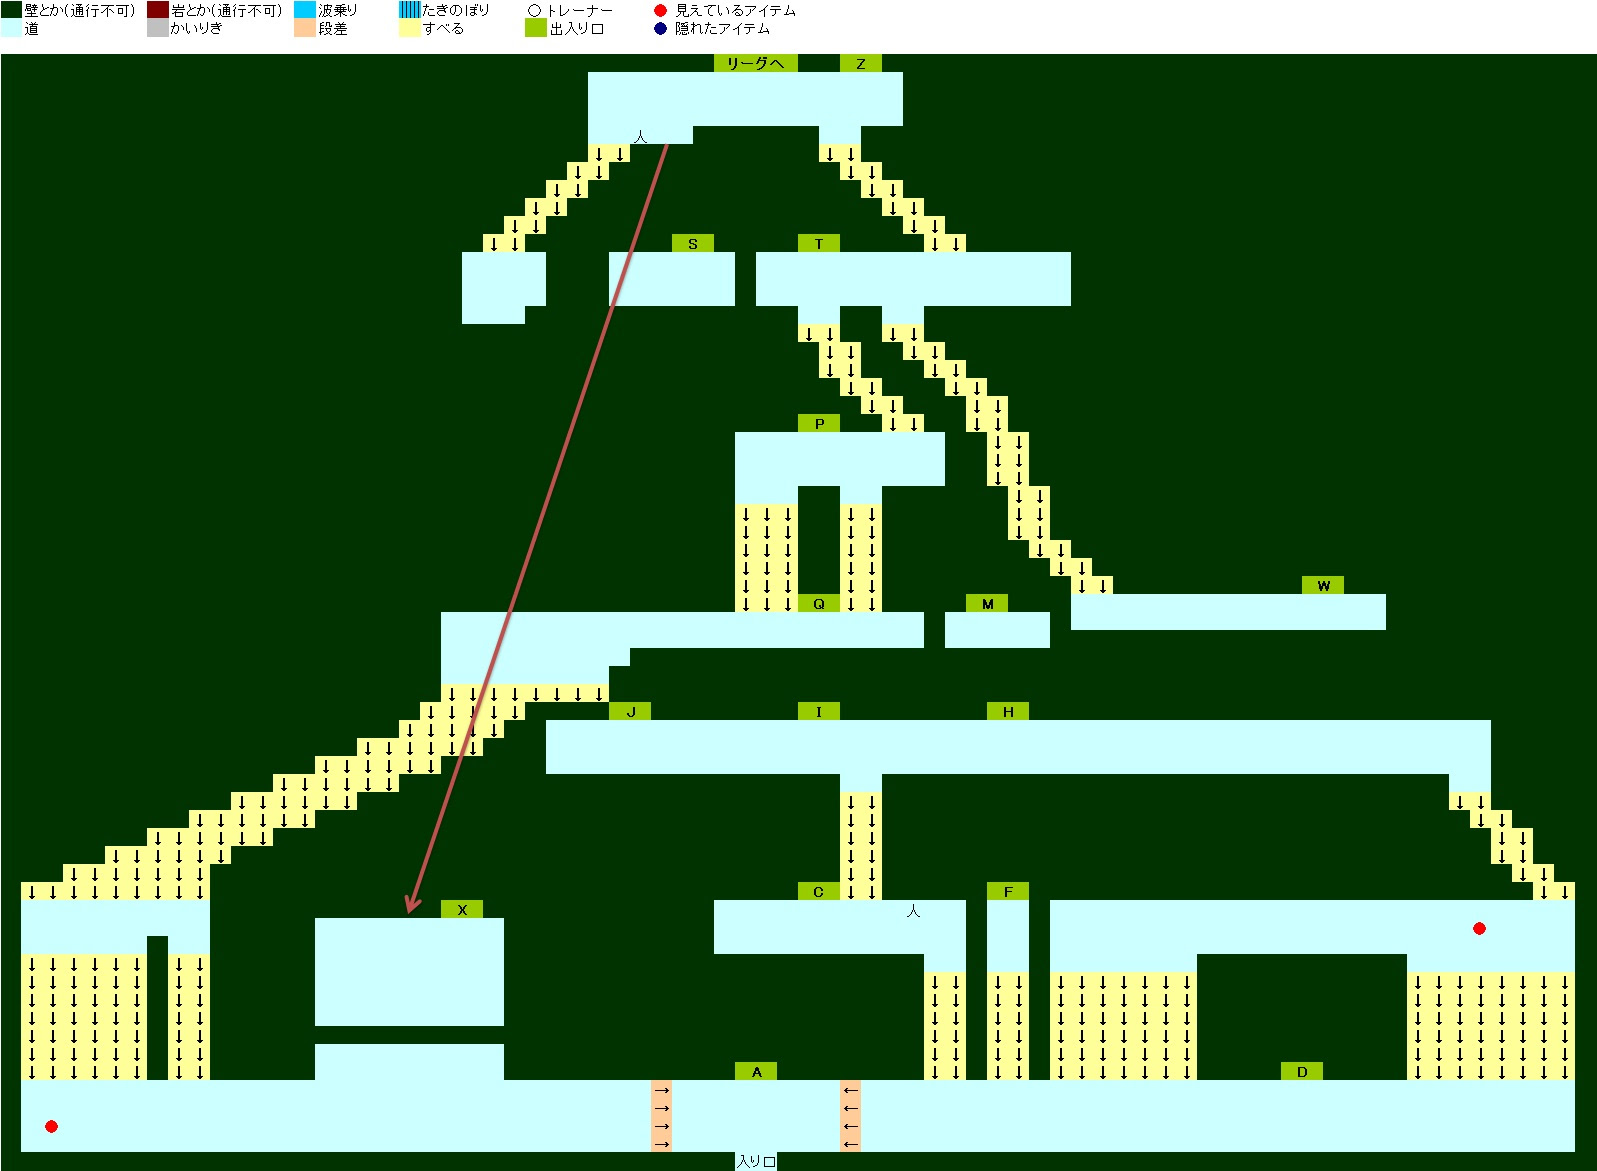1597x1171 pixels.
Task: Click the right-arrow ledge strip near exit A
Action: pyautogui.click(x=661, y=1116)
